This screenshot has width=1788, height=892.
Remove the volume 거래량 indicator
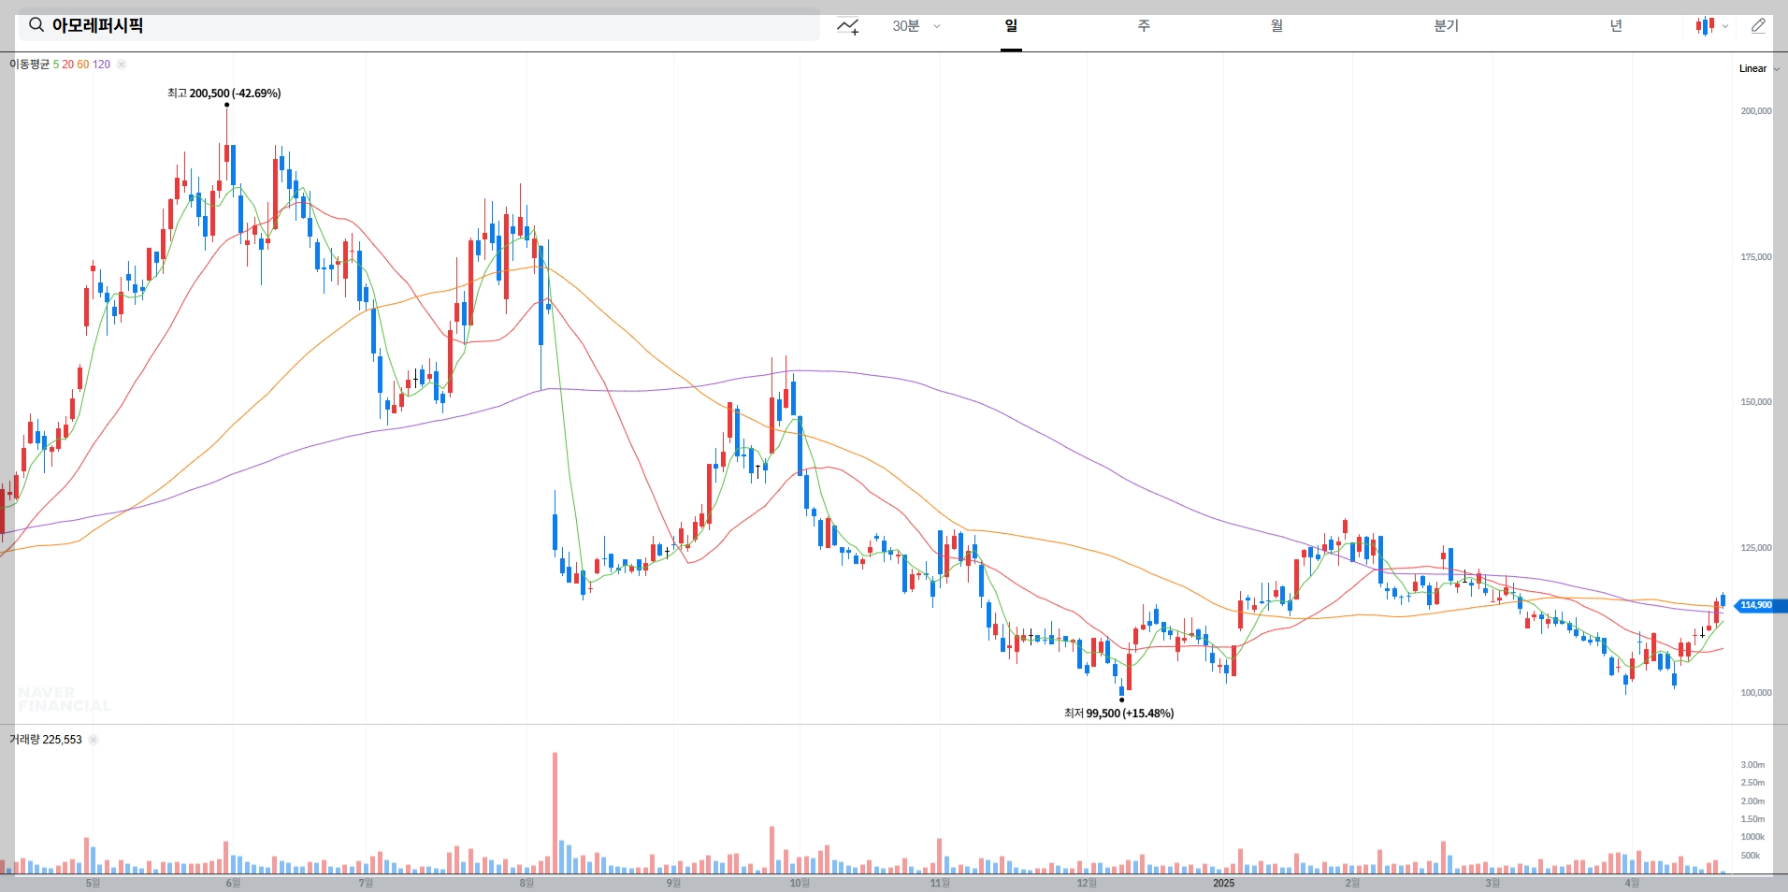coord(93,740)
